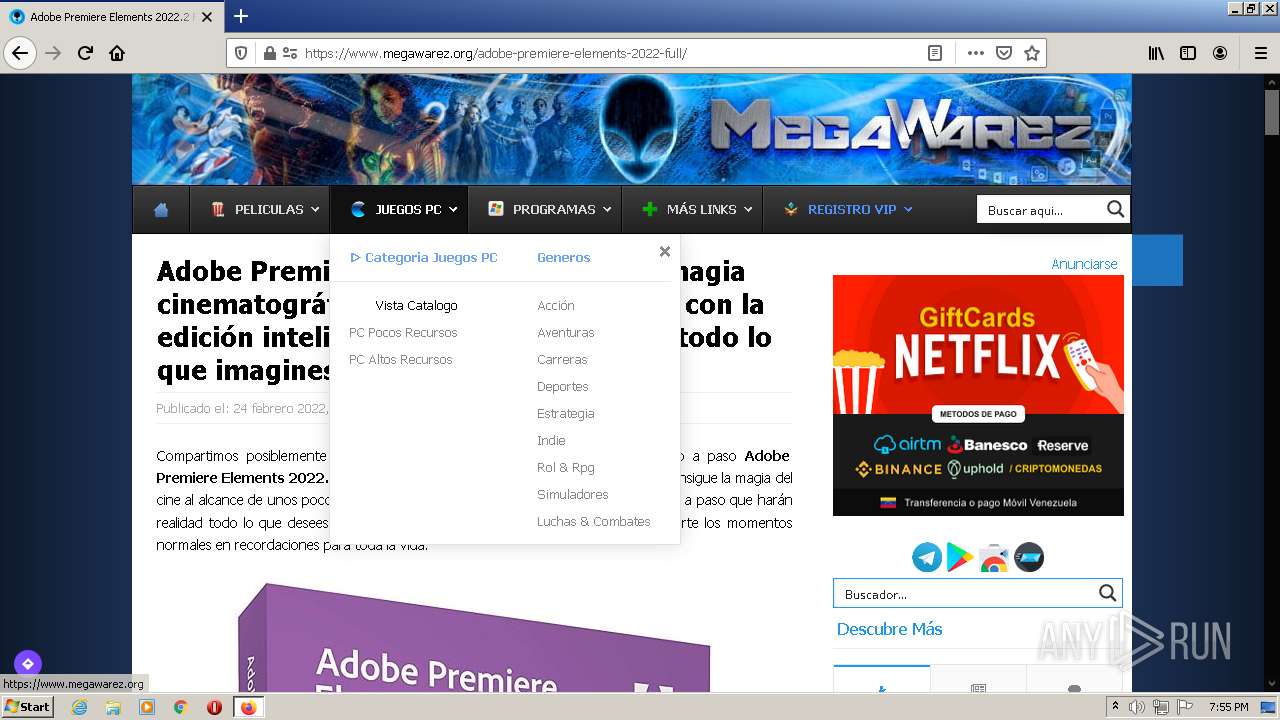Toggle reader view icon in address bar

935,53
